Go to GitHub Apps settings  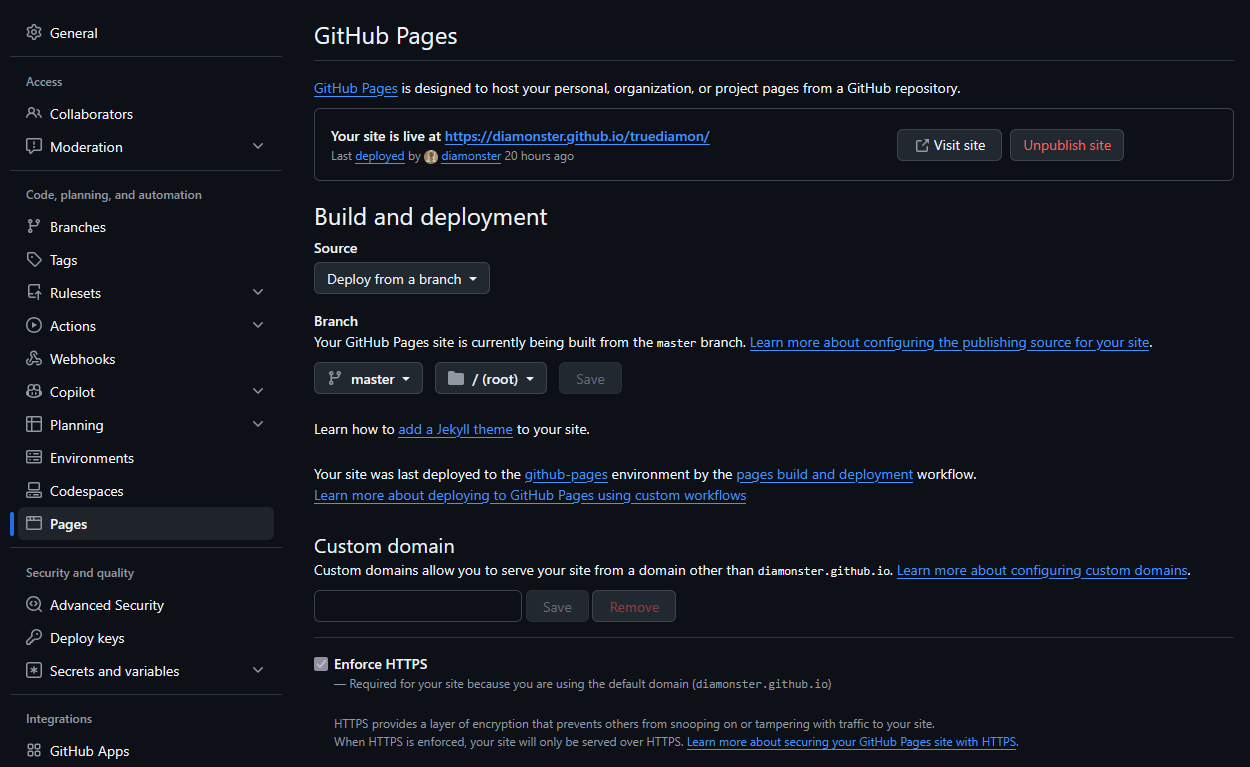[x=146, y=751]
